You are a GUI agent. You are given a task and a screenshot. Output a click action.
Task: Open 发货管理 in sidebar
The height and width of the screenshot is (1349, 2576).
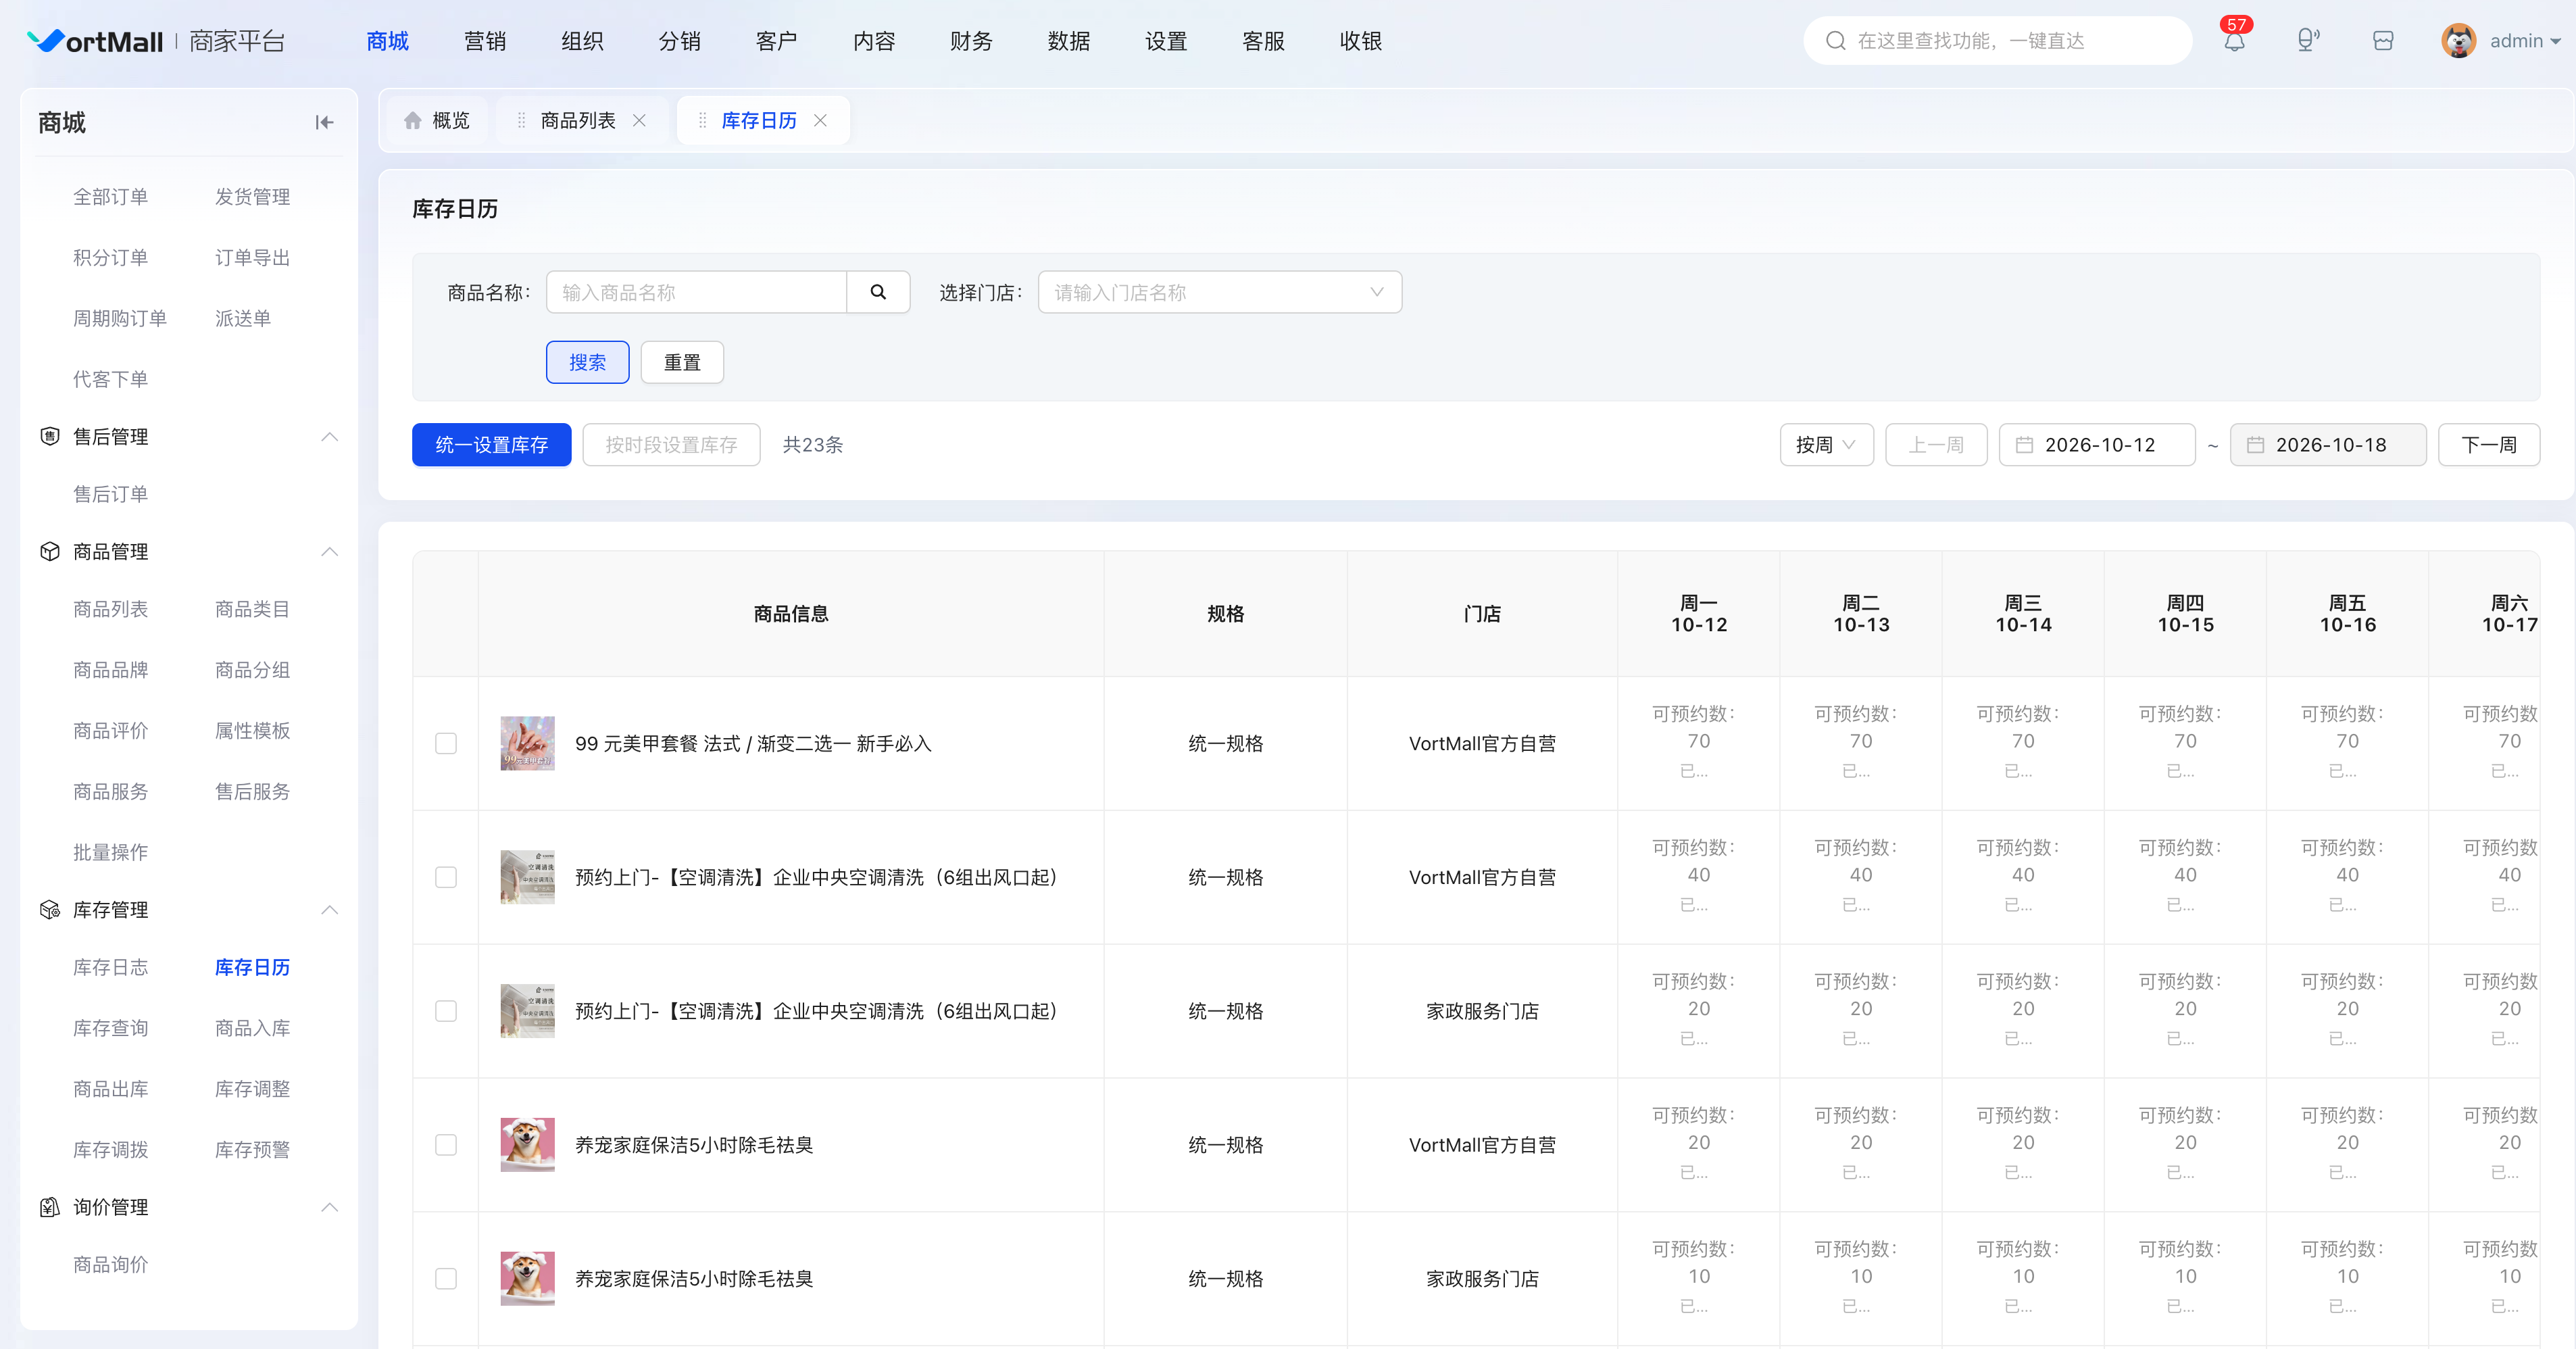click(252, 197)
